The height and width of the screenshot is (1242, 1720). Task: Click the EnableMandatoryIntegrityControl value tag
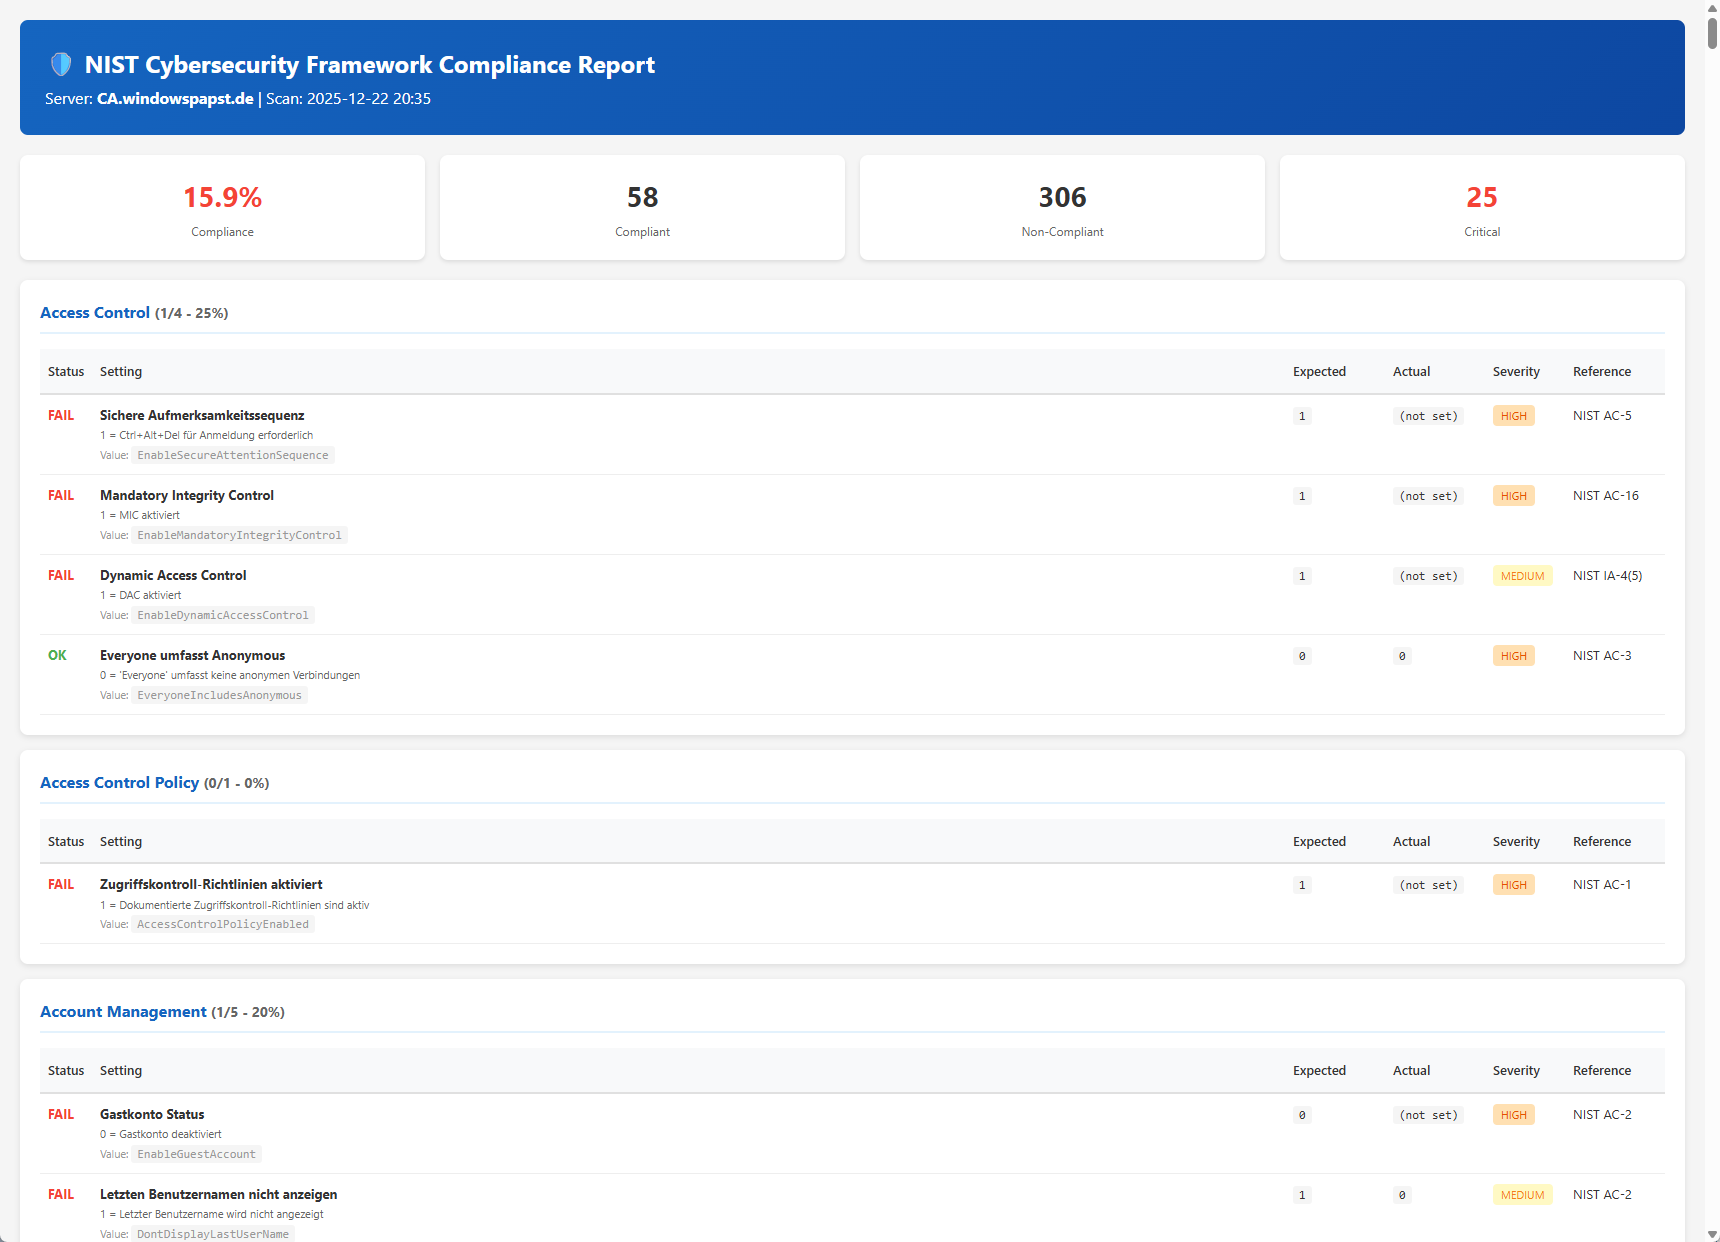(239, 535)
